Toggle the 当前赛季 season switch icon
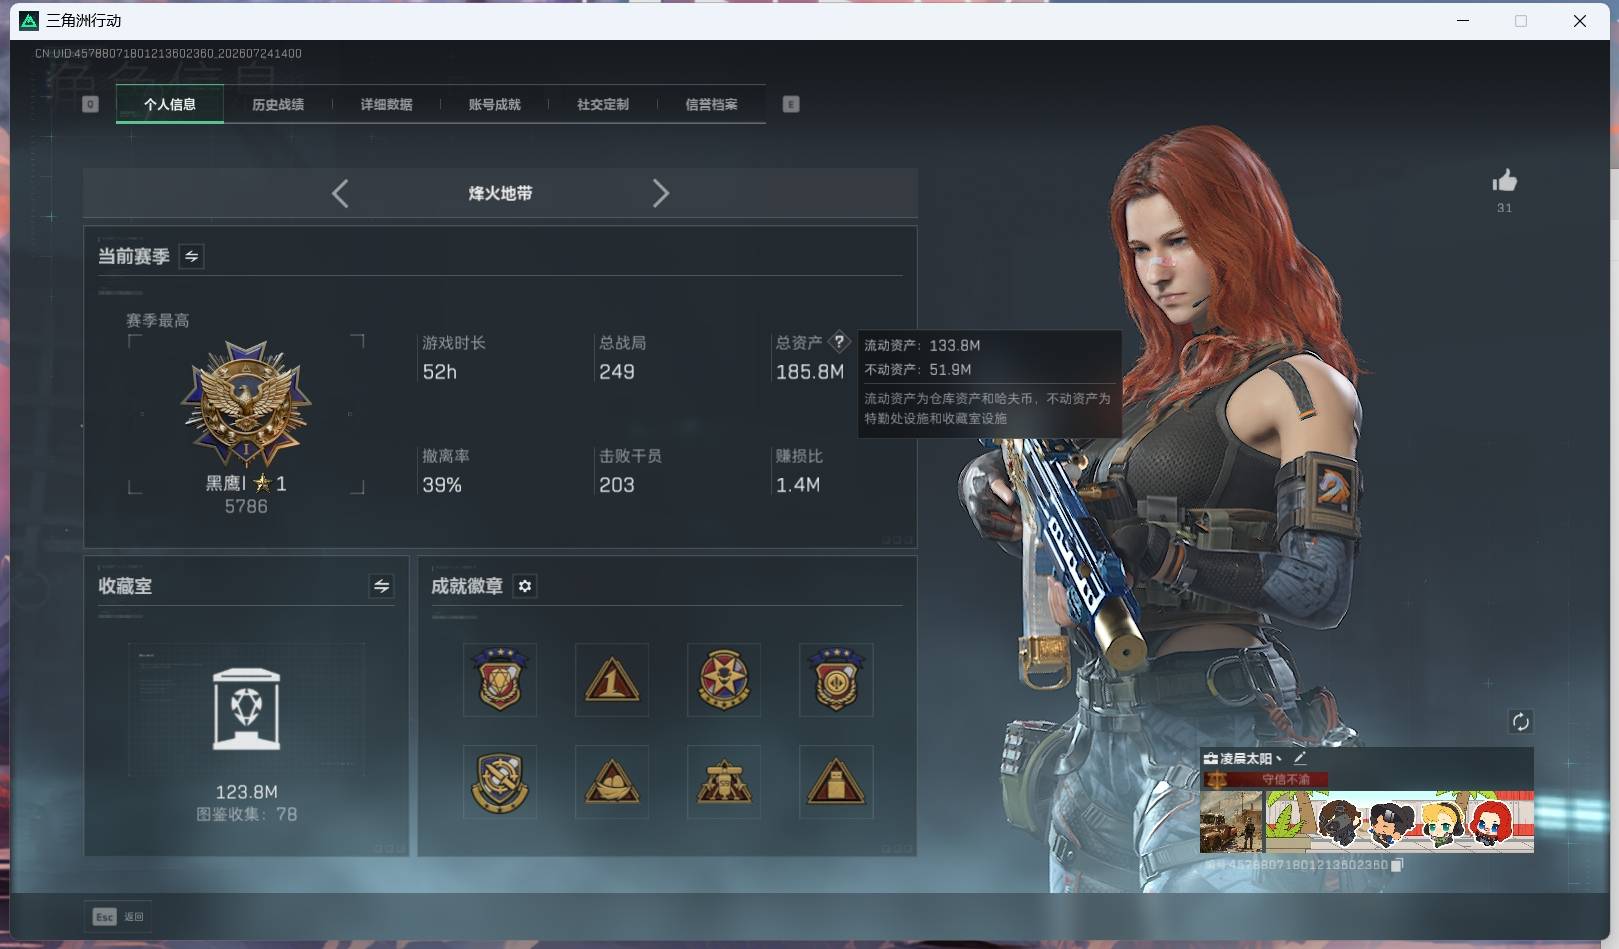The height and width of the screenshot is (949, 1619). click(191, 256)
